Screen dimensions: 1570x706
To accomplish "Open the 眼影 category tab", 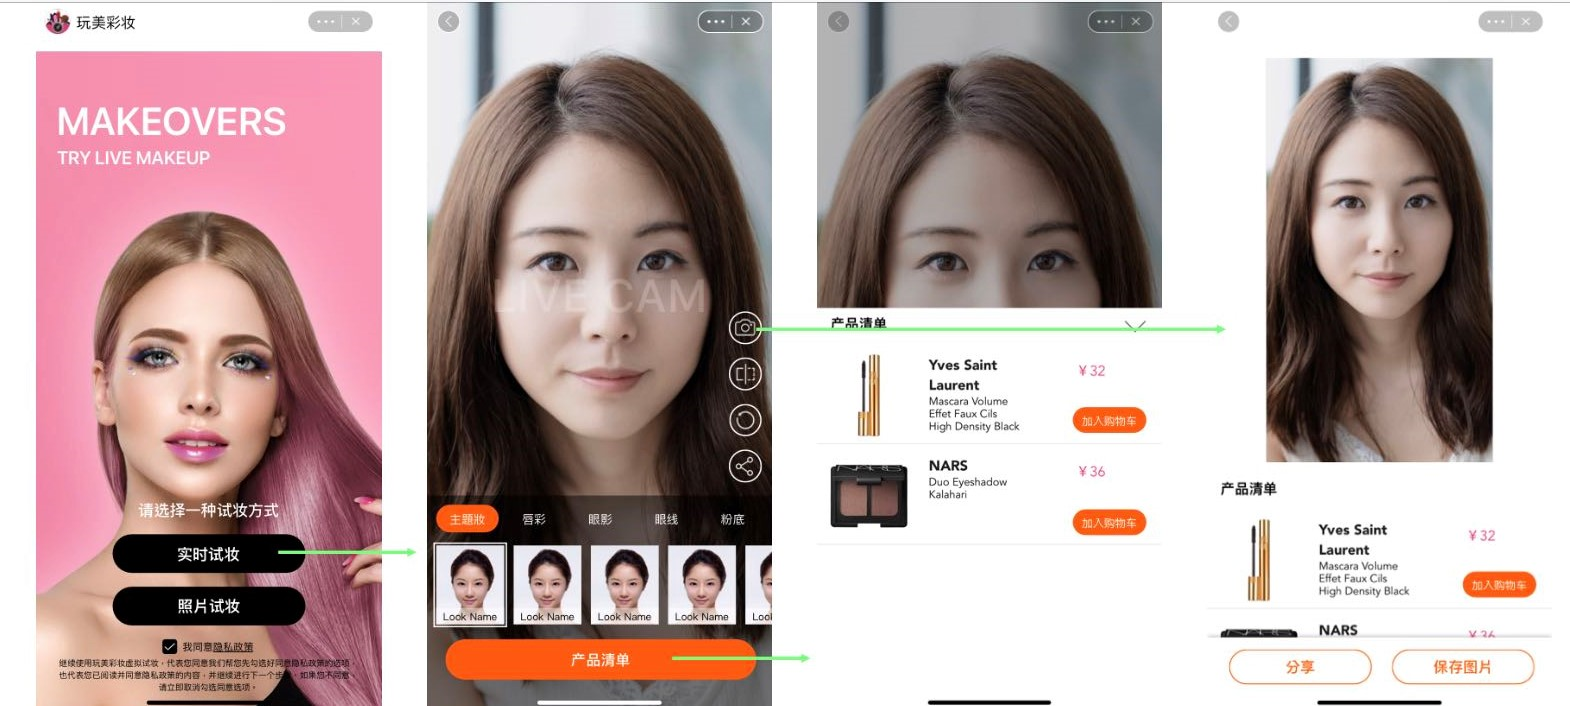I will point(600,519).
